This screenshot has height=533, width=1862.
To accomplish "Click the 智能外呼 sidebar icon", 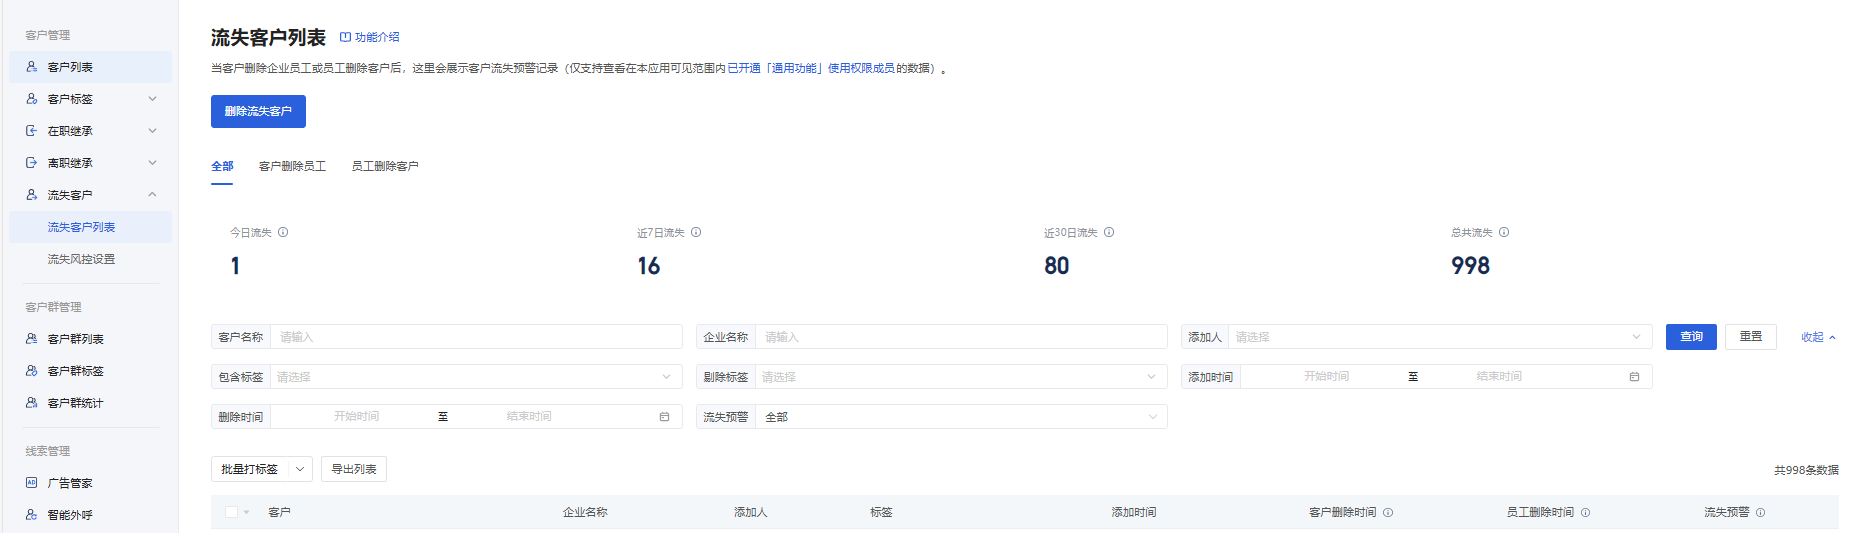I will [x=32, y=515].
